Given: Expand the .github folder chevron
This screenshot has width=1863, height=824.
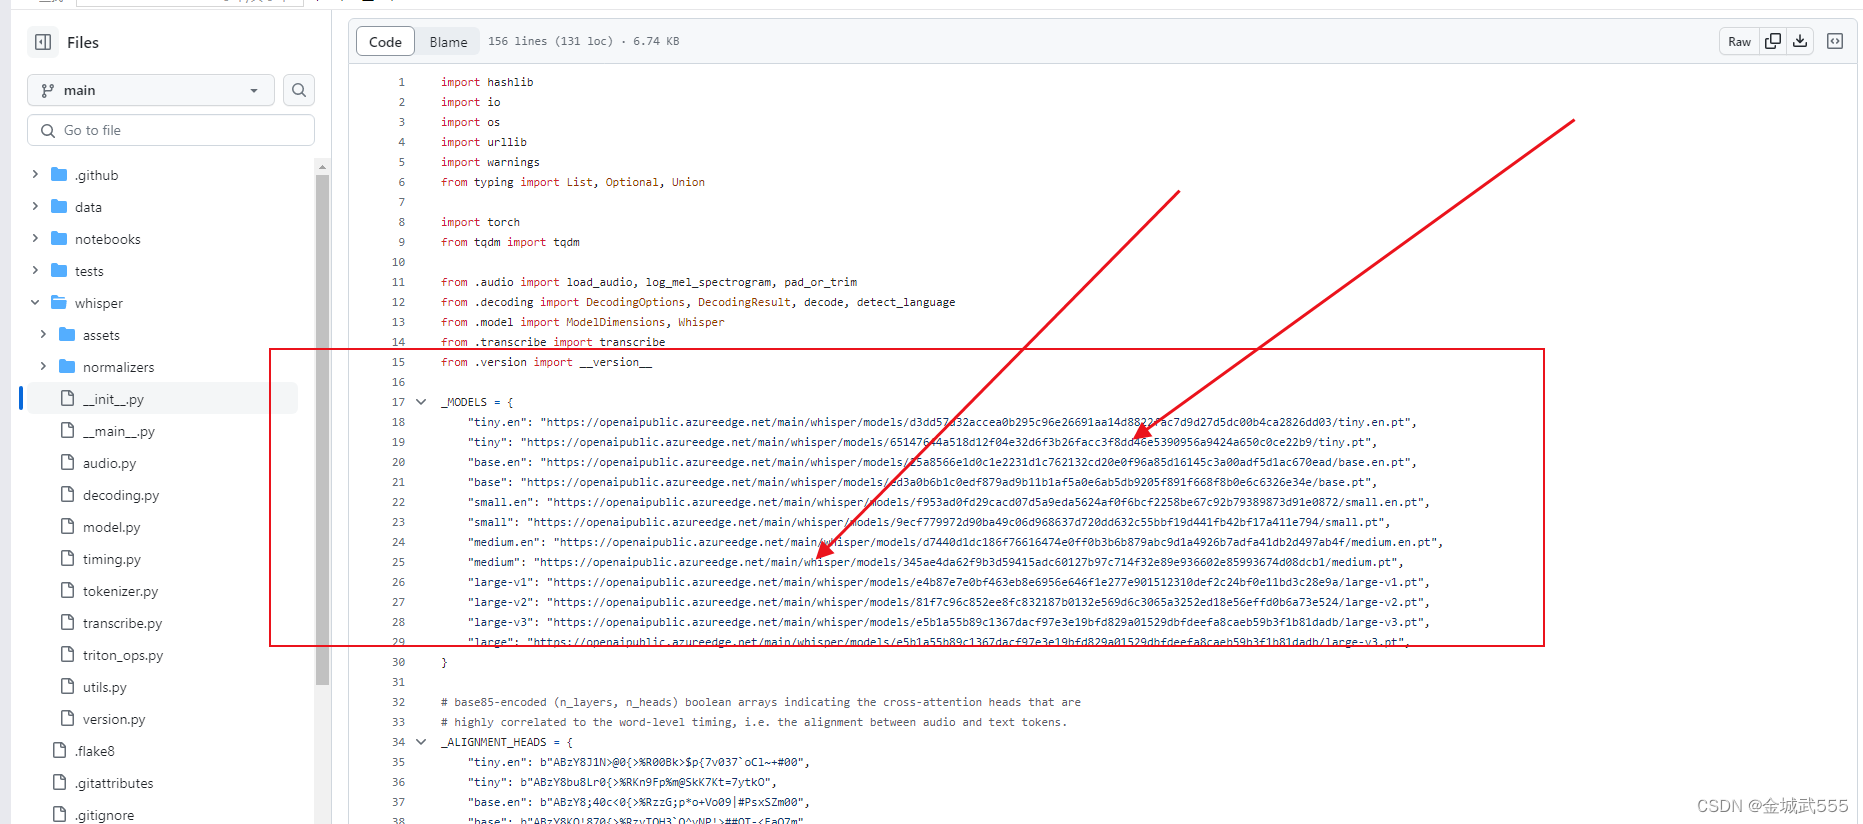Looking at the screenshot, I should 35,174.
